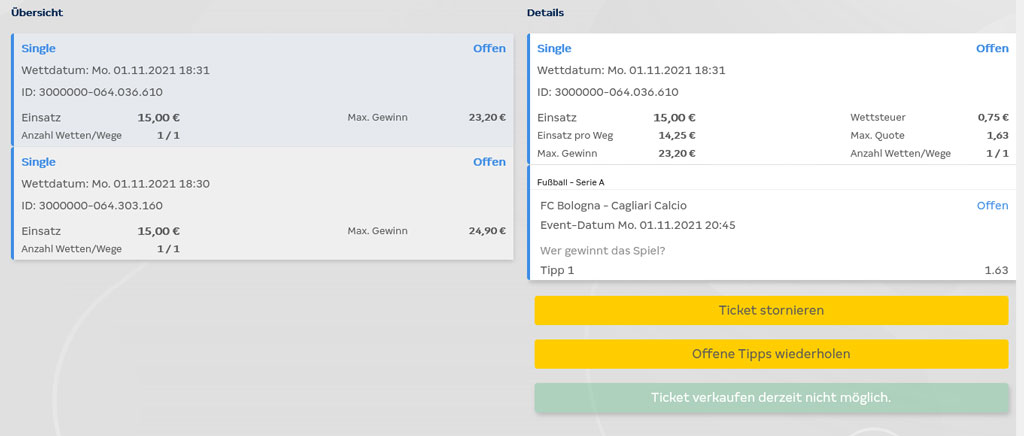Screen dimensions: 1024x436
Task: Click FC Bologna - Cagliari Calcio match
Action: pos(613,206)
